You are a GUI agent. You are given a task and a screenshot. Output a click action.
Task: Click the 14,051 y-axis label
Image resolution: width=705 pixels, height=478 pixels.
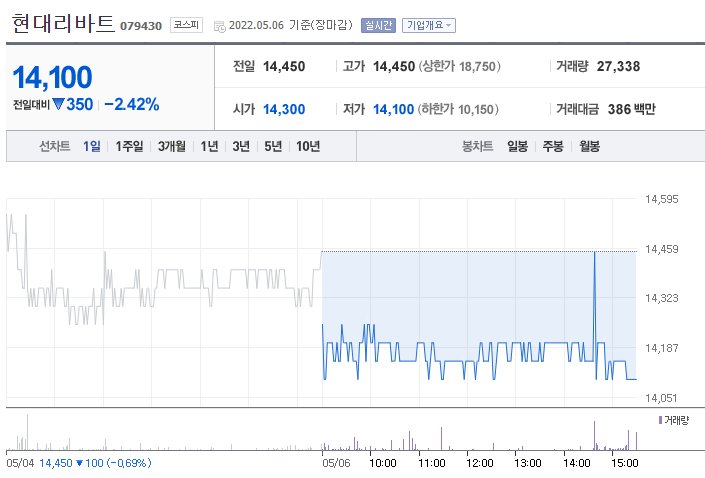661,398
